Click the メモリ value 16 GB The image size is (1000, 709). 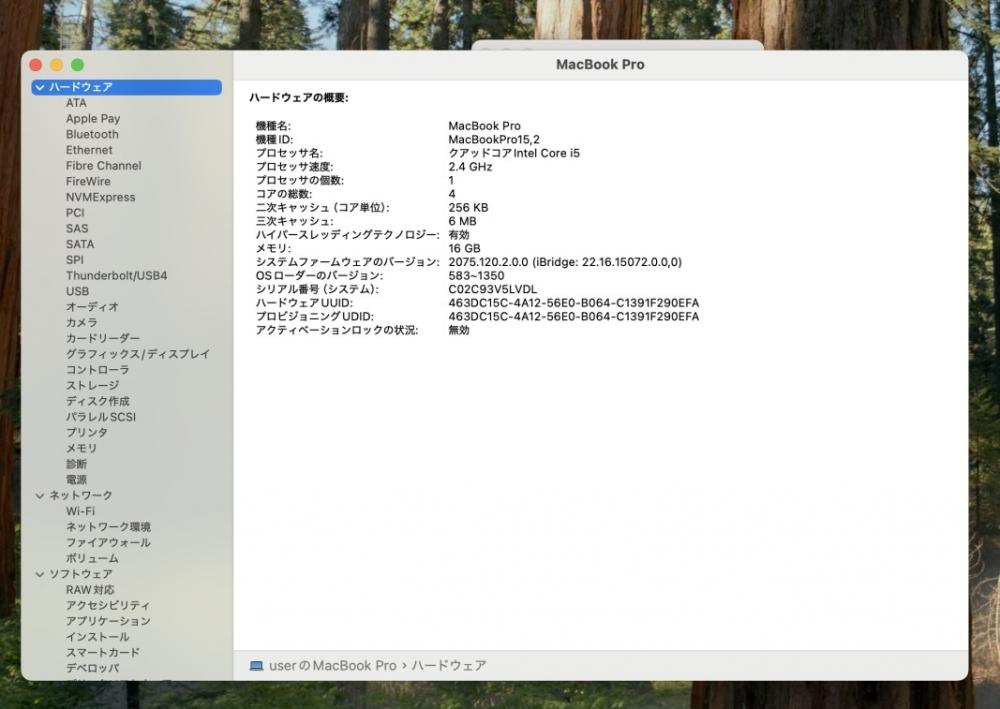pos(464,249)
